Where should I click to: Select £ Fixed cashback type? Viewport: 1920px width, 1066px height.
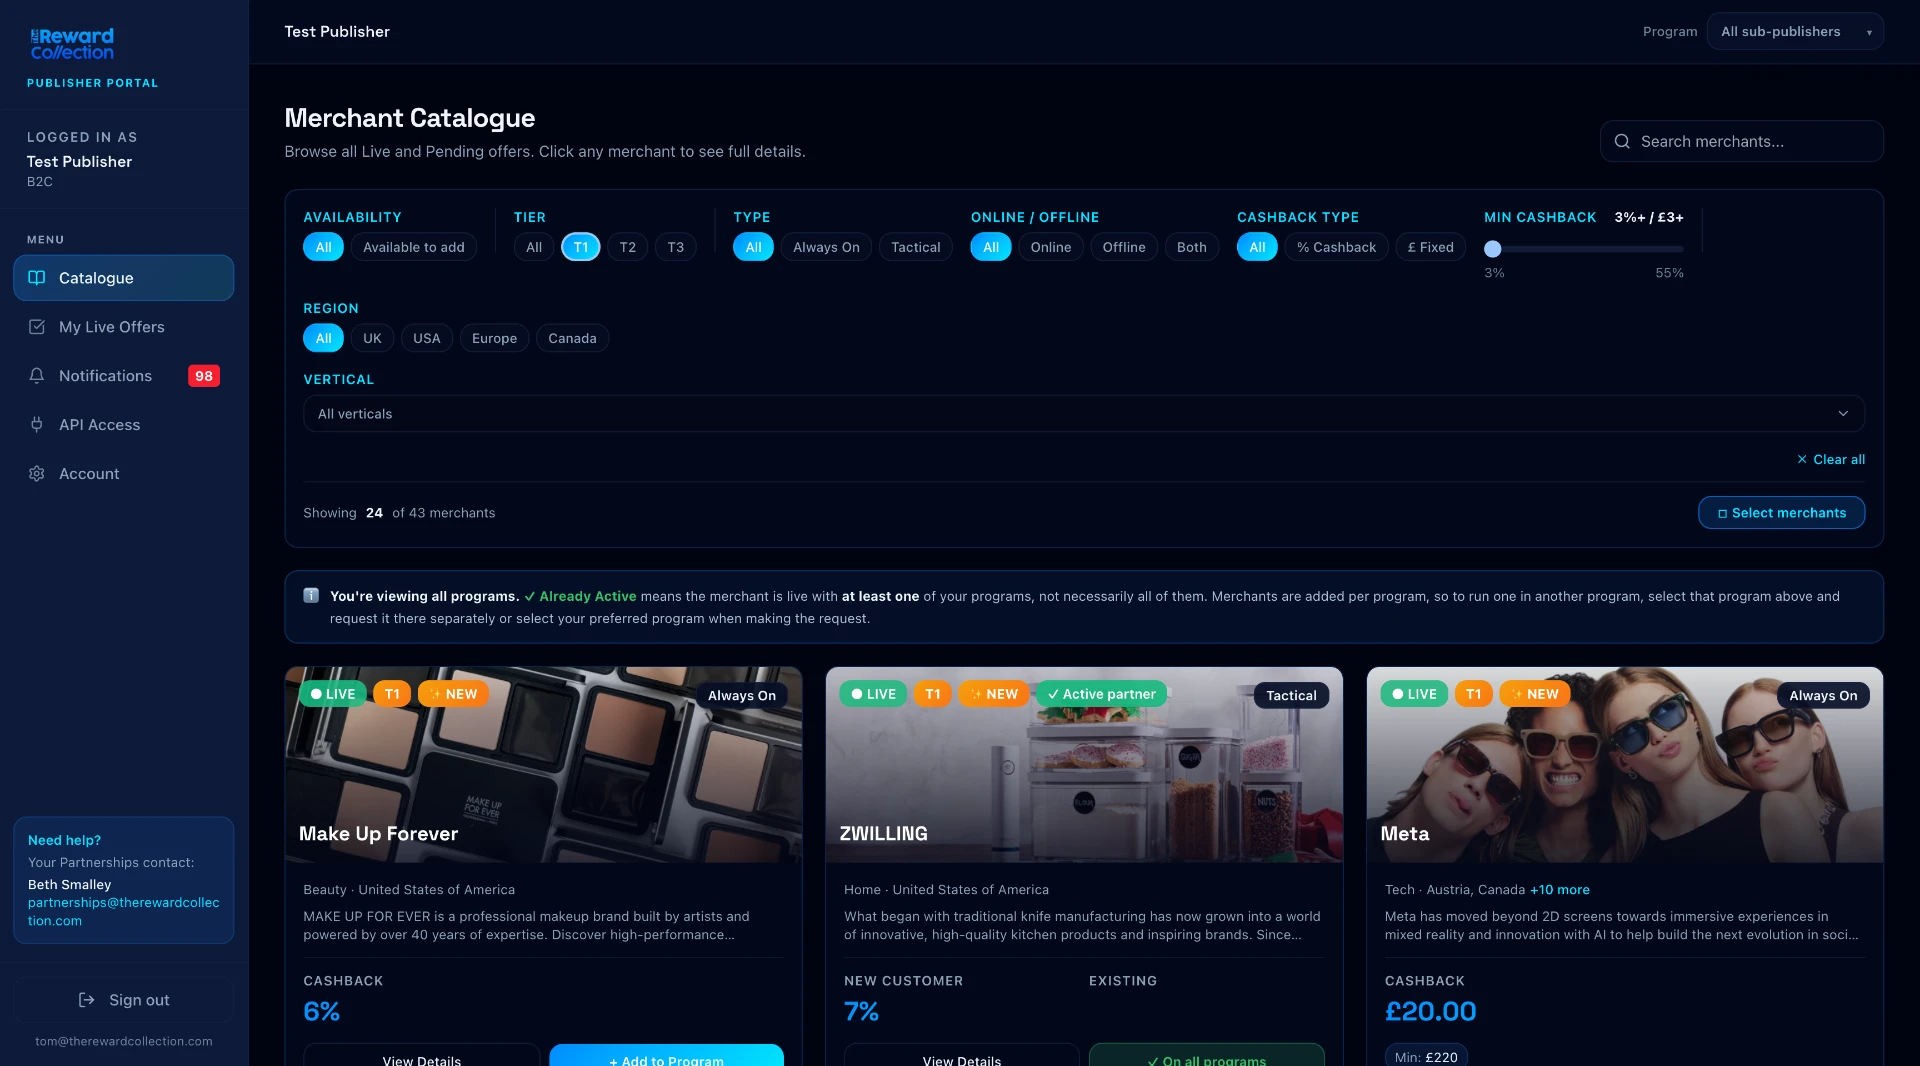pos(1431,247)
